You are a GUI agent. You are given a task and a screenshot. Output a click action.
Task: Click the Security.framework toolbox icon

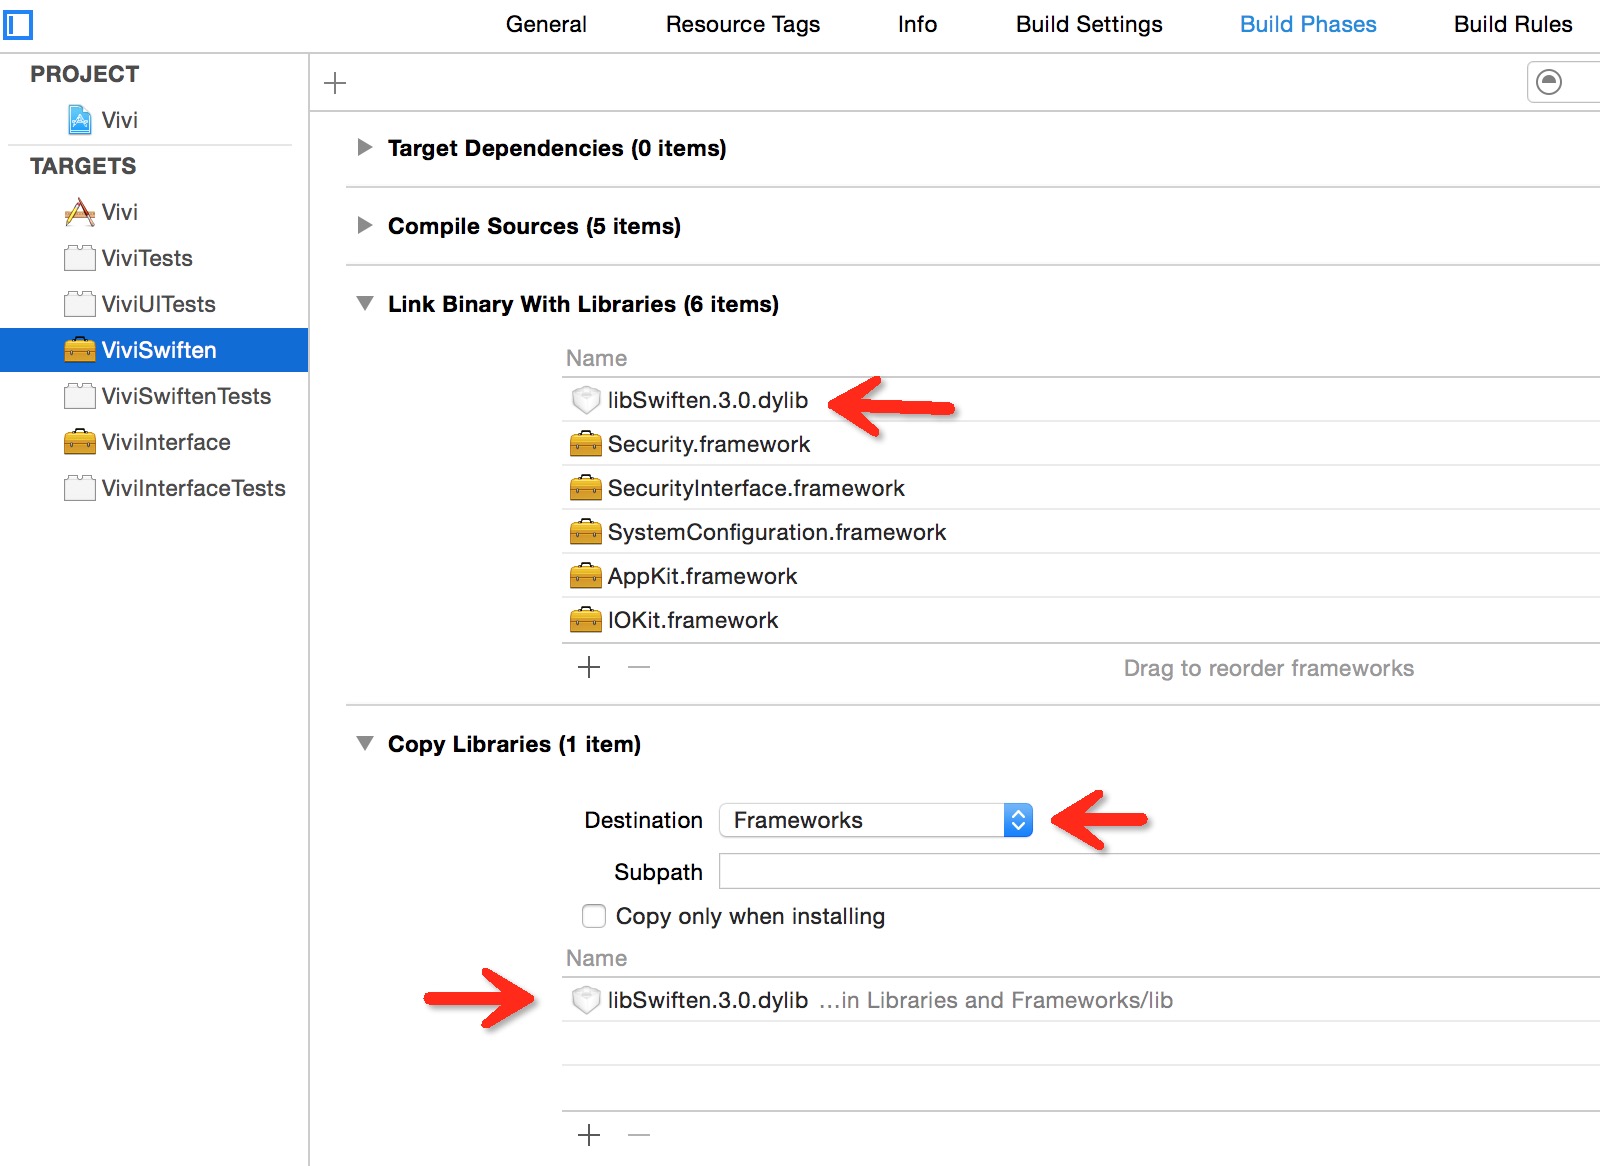click(x=585, y=444)
